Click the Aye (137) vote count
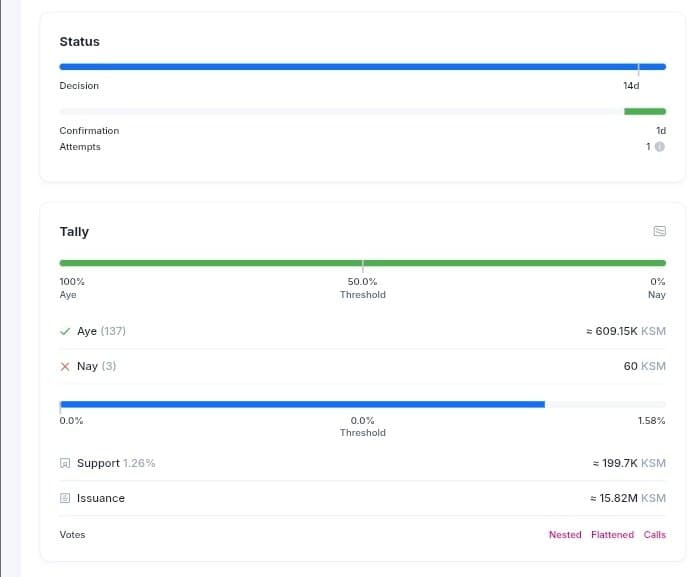Screen dimensions: 689x577 101,331
